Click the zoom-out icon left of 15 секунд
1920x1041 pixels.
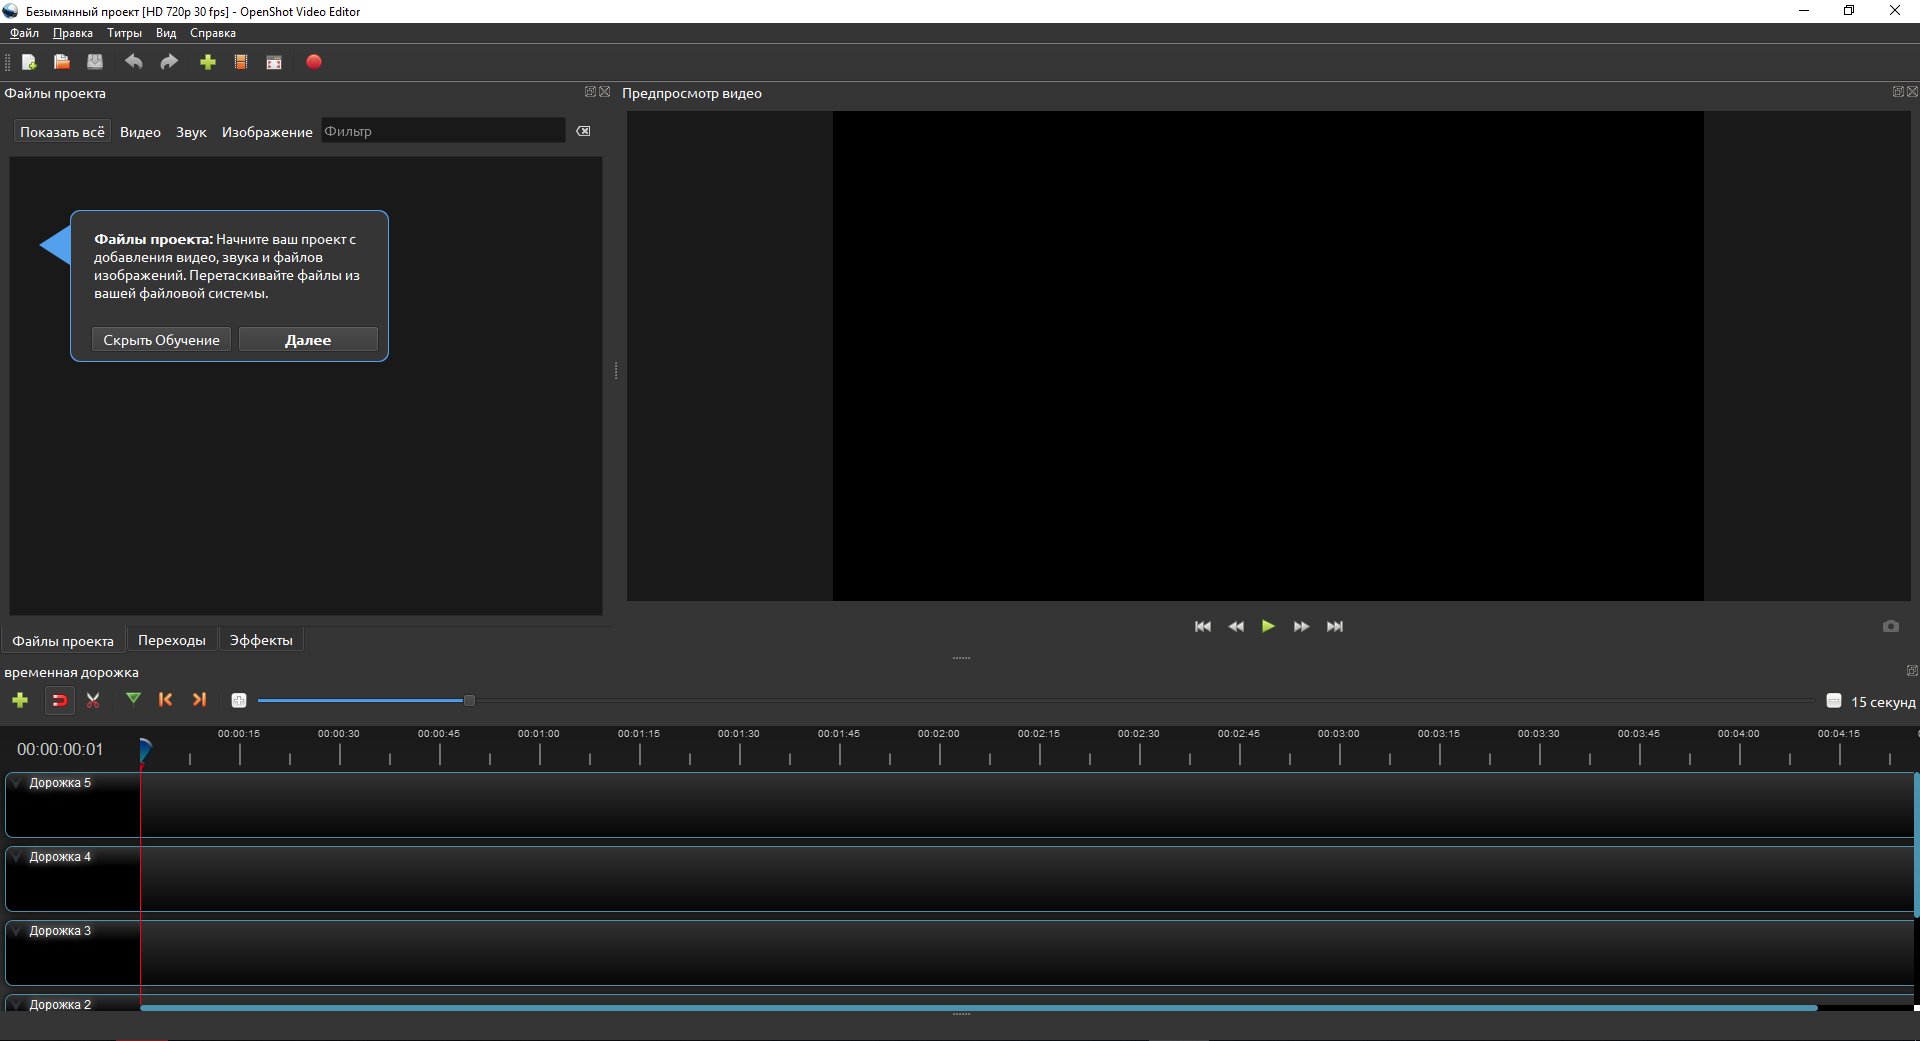1834,701
